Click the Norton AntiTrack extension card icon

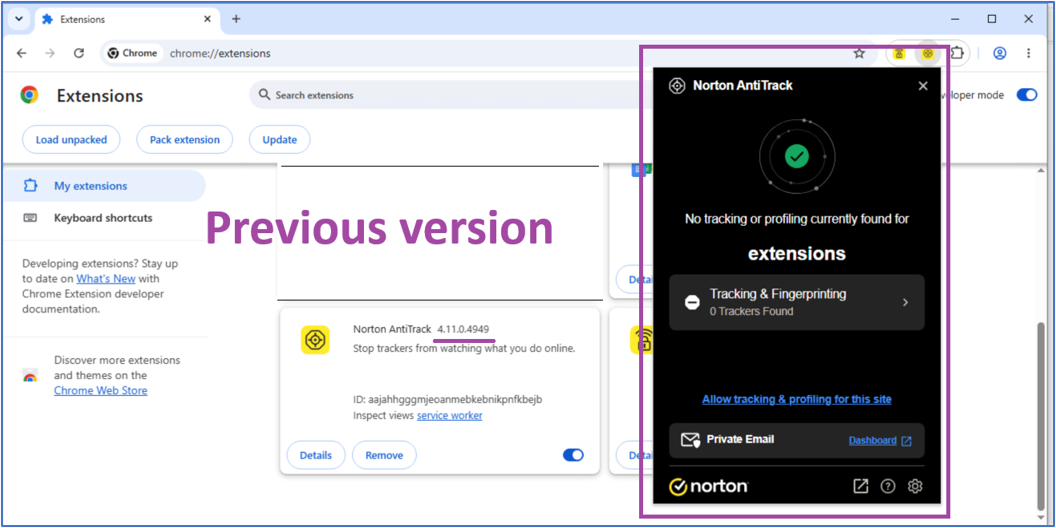tap(315, 339)
